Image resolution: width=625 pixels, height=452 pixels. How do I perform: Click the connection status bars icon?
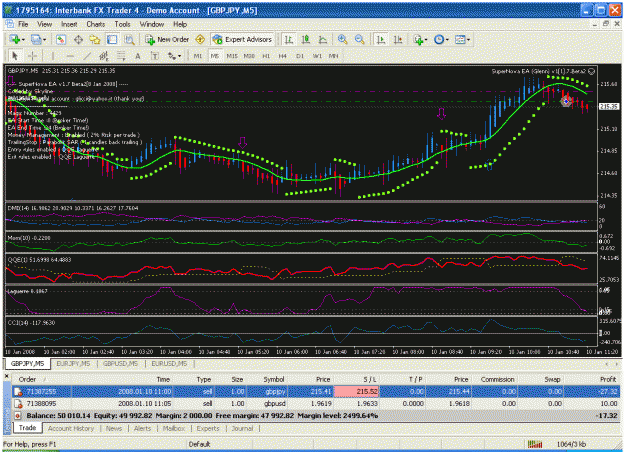click(535, 444)
